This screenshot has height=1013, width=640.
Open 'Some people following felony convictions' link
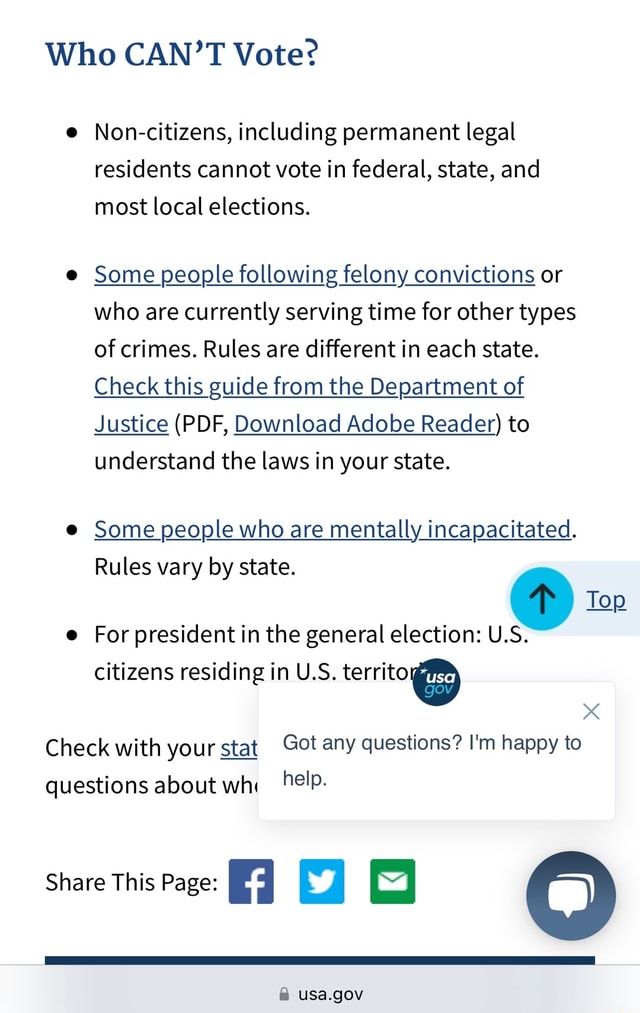(x=313, y=274)
